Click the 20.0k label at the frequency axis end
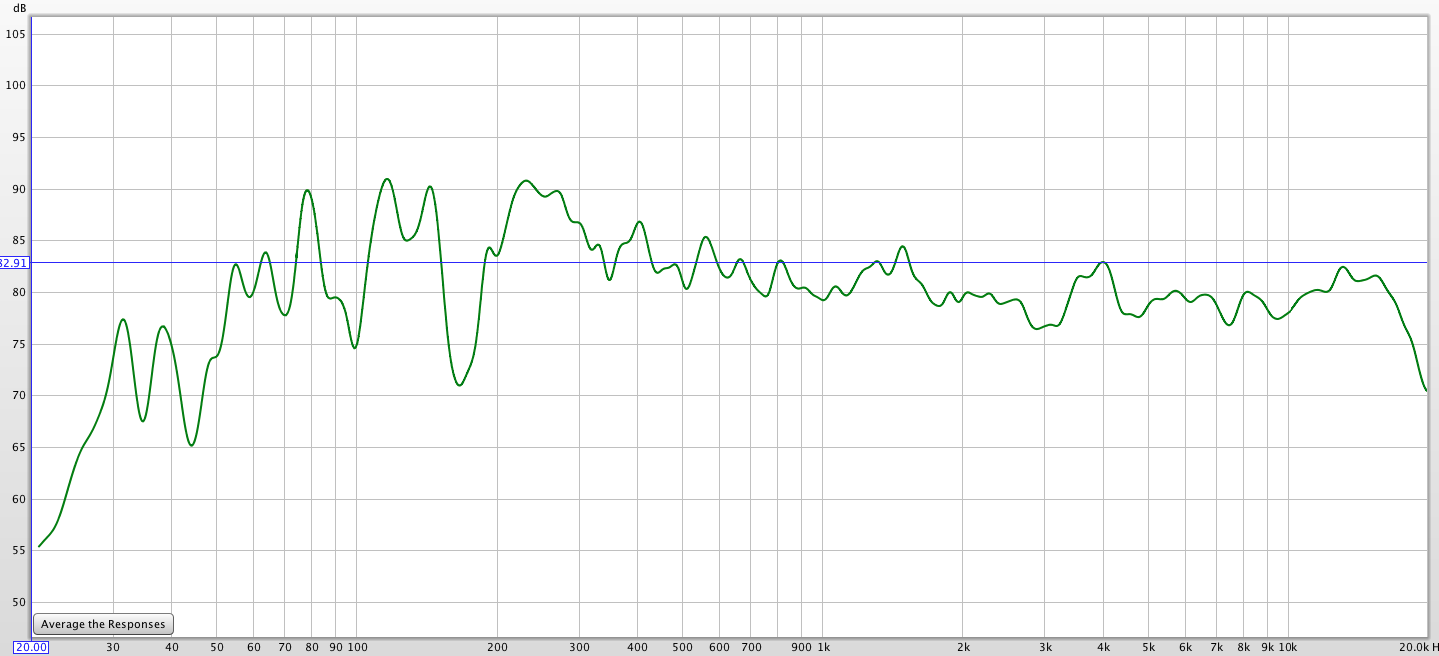The image size is (1439, 656). [1413, 647]
